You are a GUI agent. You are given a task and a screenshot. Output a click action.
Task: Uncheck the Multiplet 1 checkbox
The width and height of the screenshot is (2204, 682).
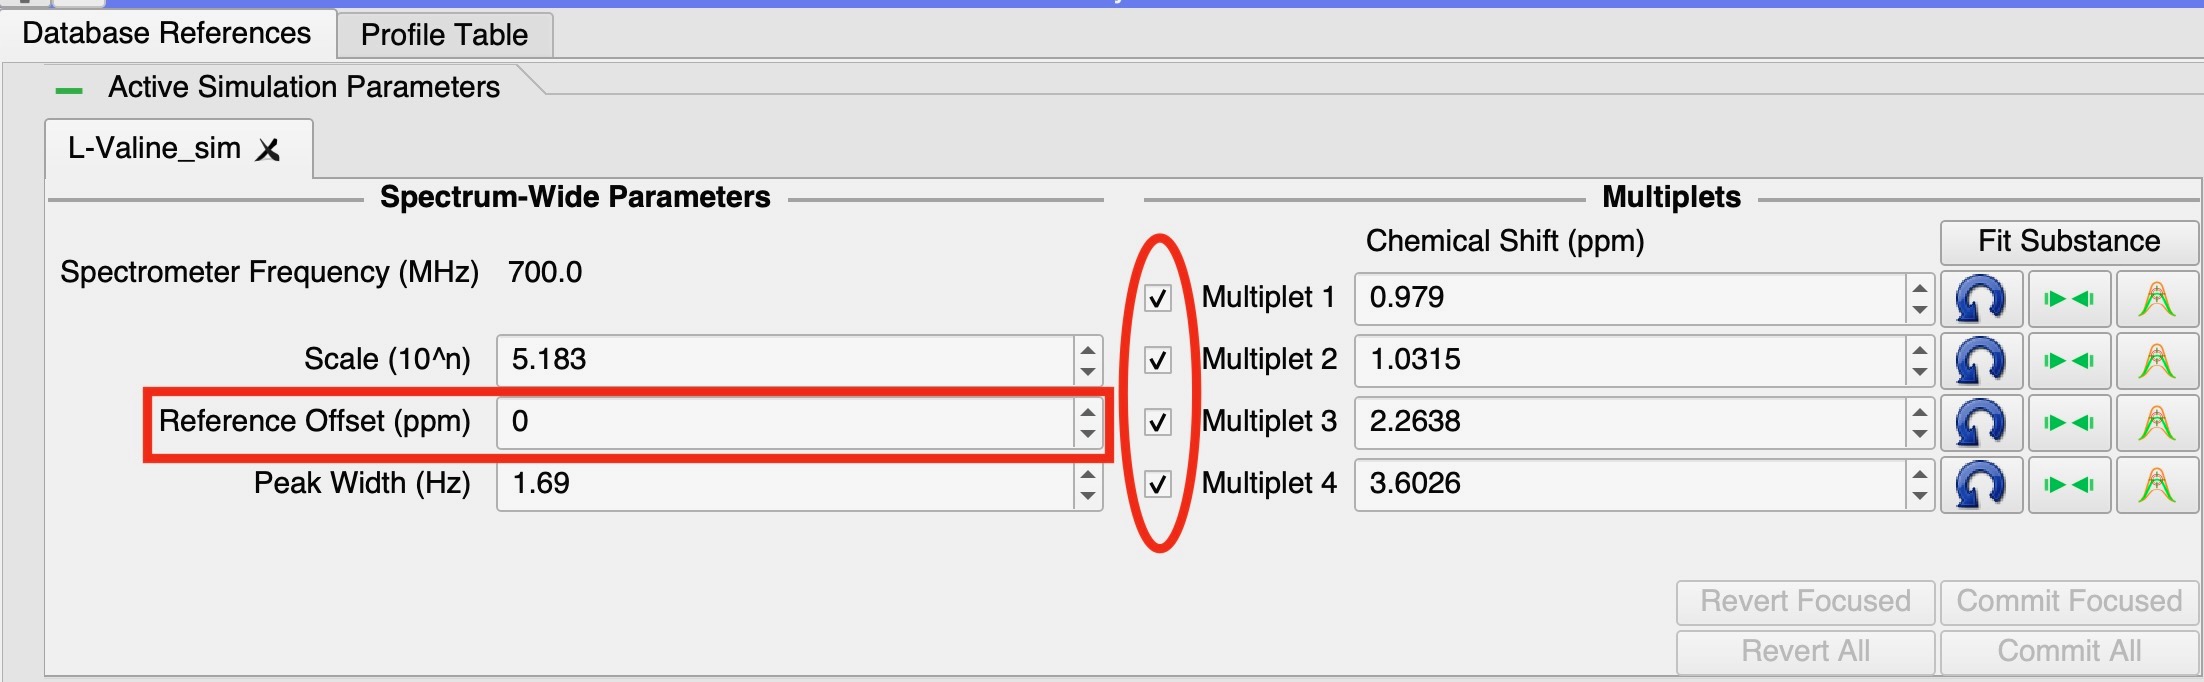[1158, 298]
